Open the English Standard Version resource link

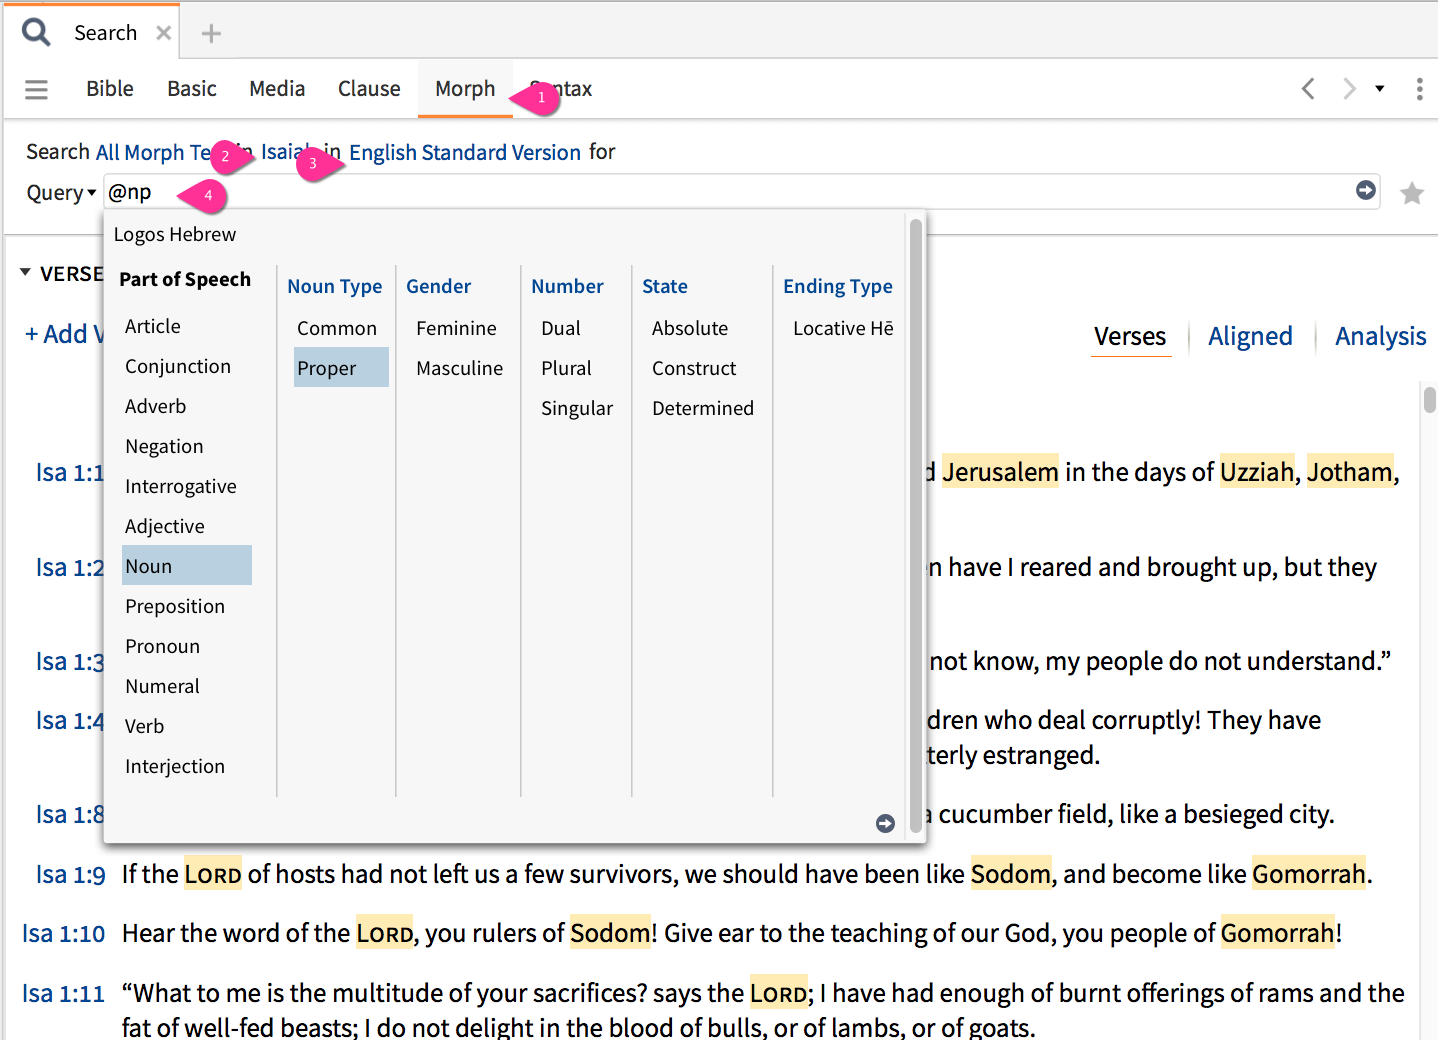[x=464, y=152]
